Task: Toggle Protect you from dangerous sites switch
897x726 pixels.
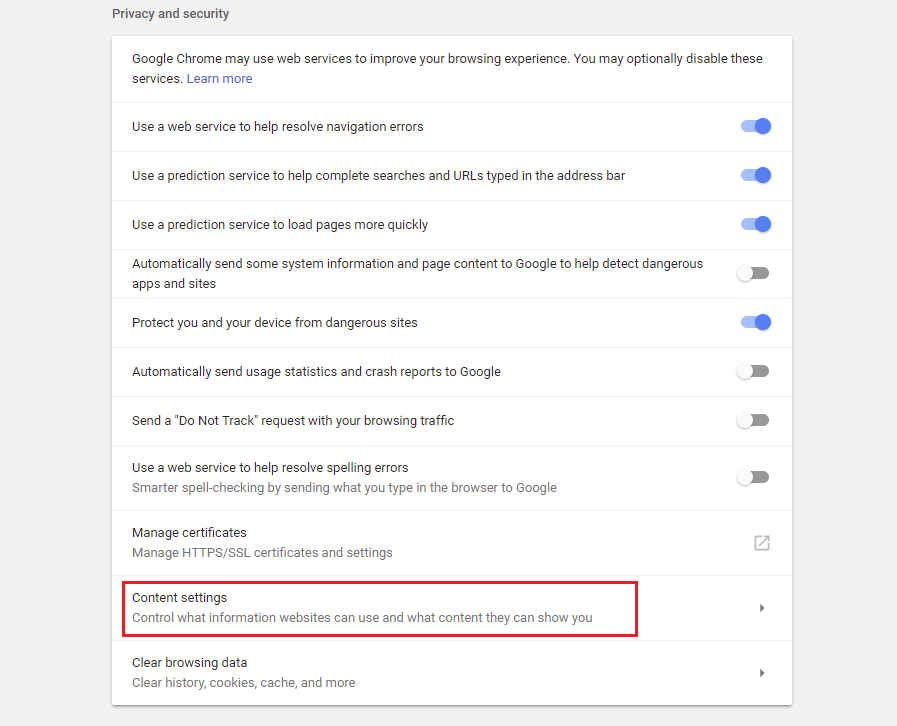Action: coord(756,322)
